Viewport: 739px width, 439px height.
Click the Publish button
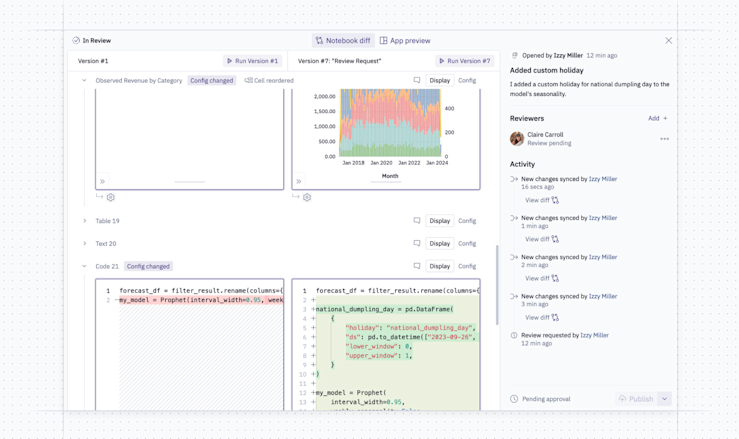(x=636, y=399)
